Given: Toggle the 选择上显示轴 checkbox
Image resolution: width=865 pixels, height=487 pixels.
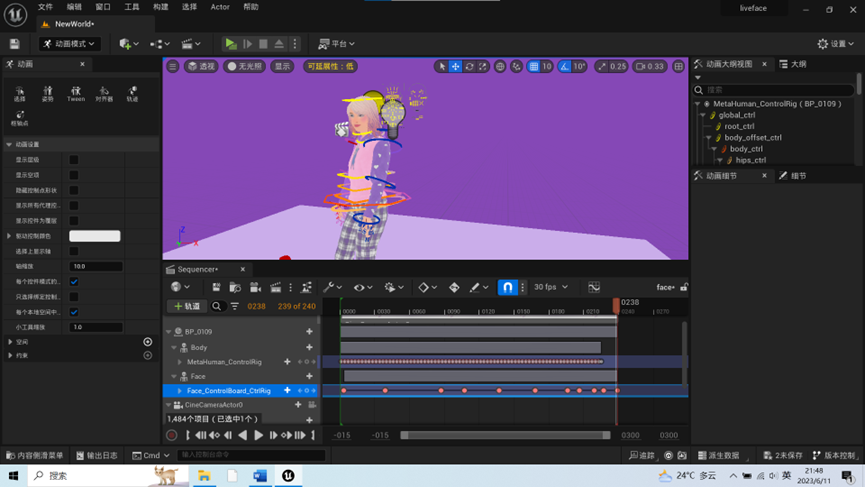Looking at the screenshot, I should (73, 251).
